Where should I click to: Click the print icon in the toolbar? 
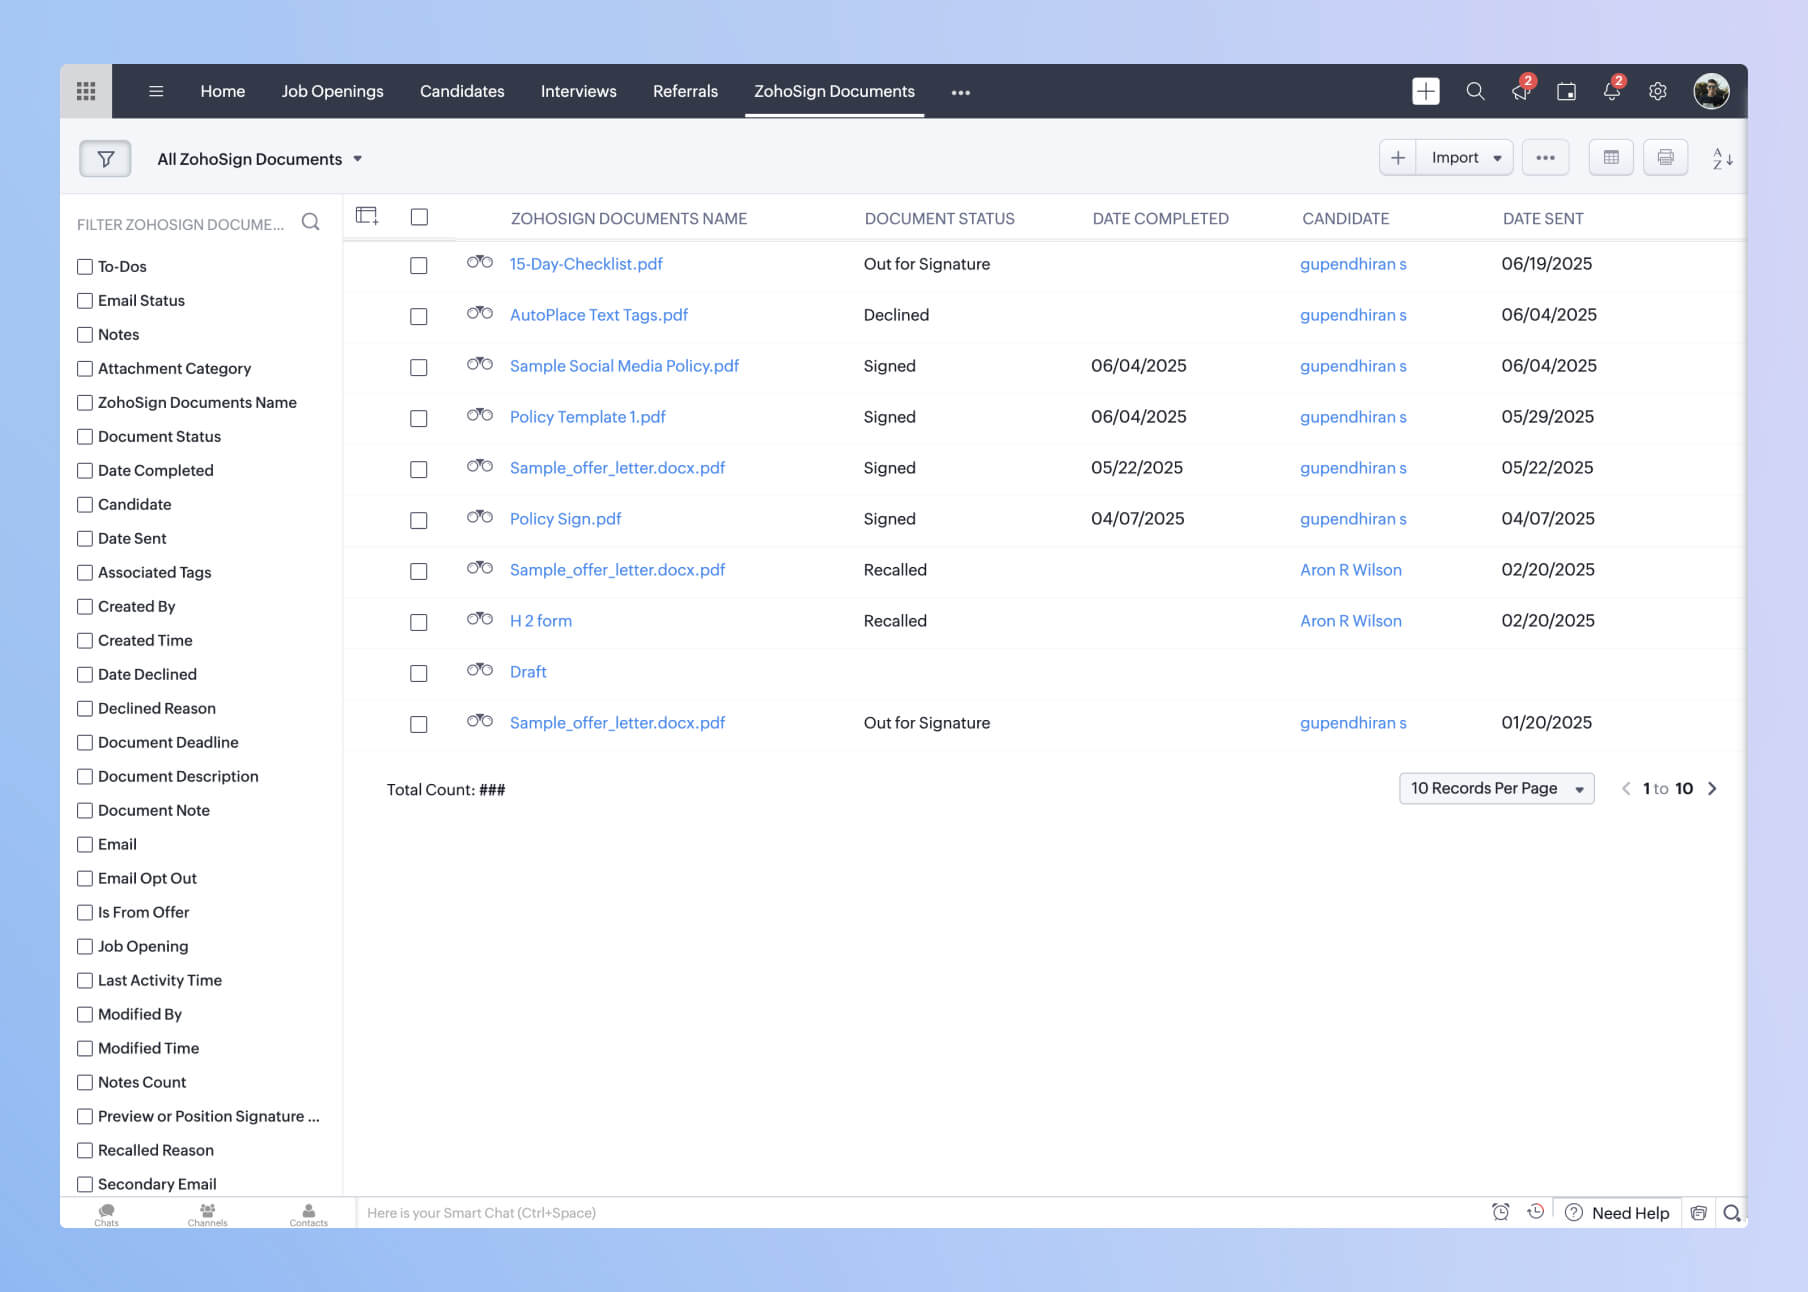coord(1665,158)
